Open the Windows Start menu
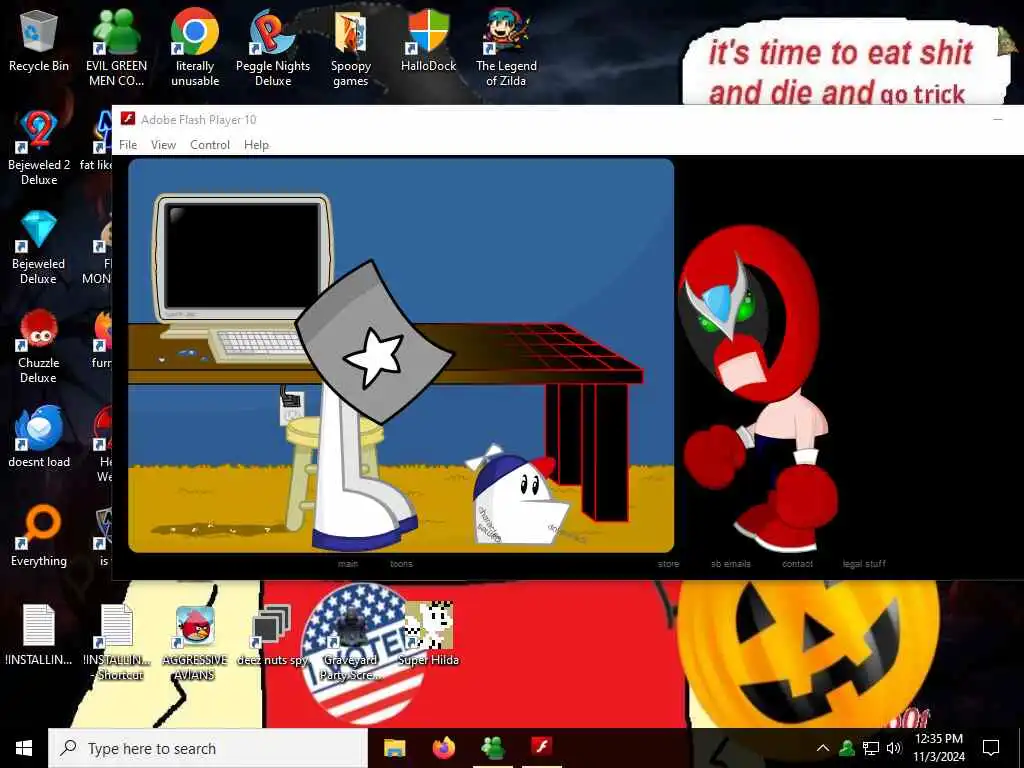This screenshot has height=768, width=1024. tap(24, 748)
